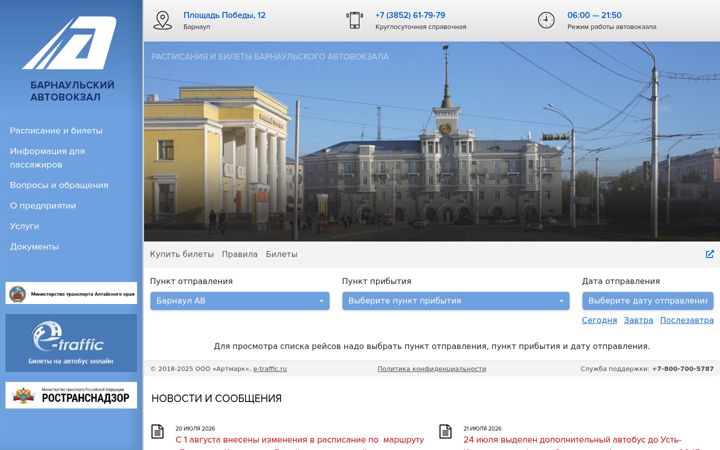Select Сегодня date shortcut
Image resolution: width=720 pixels, height=450 pixels.
599,320
